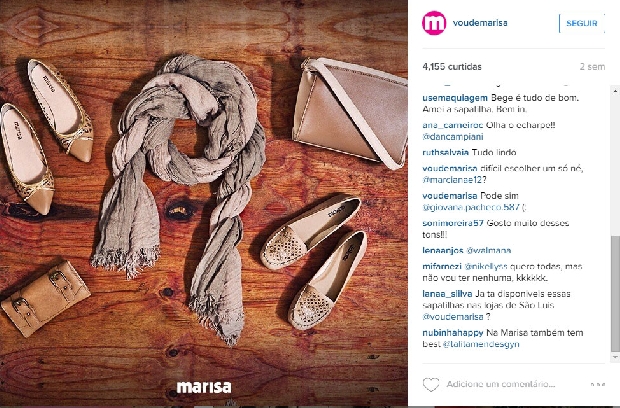Open the usemaquiagem commenter profile
Viewport: 620px width, 408px height.
point(455,98)
